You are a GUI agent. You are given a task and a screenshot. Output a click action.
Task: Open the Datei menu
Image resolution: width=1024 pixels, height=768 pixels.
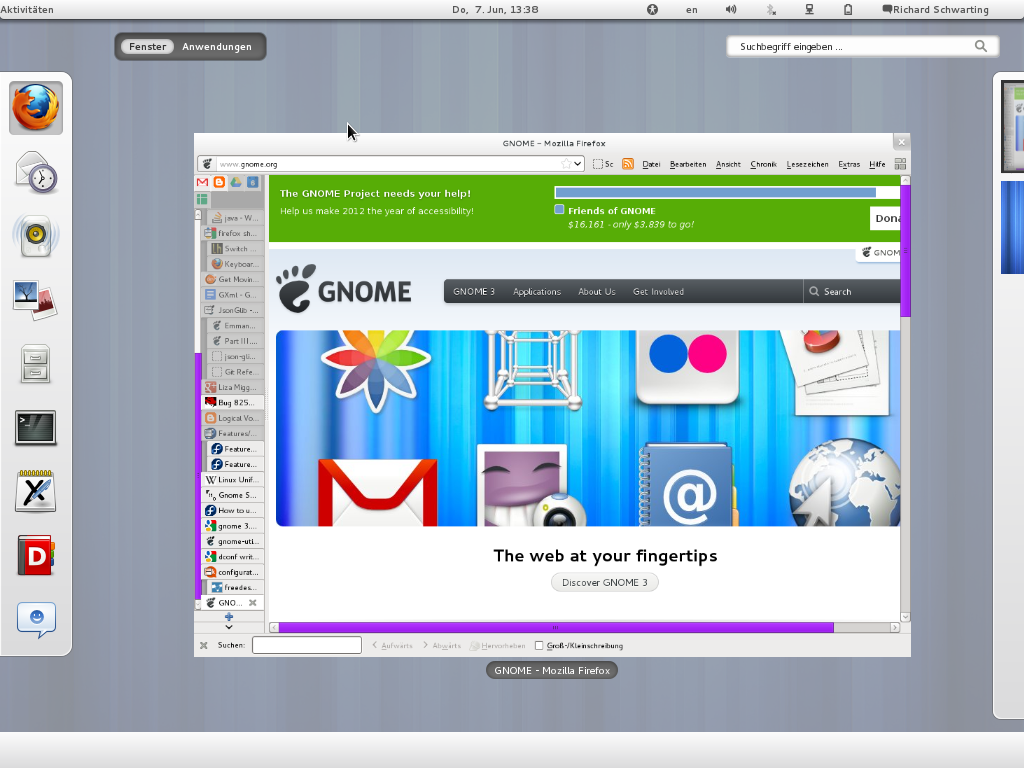coord(651,164)
